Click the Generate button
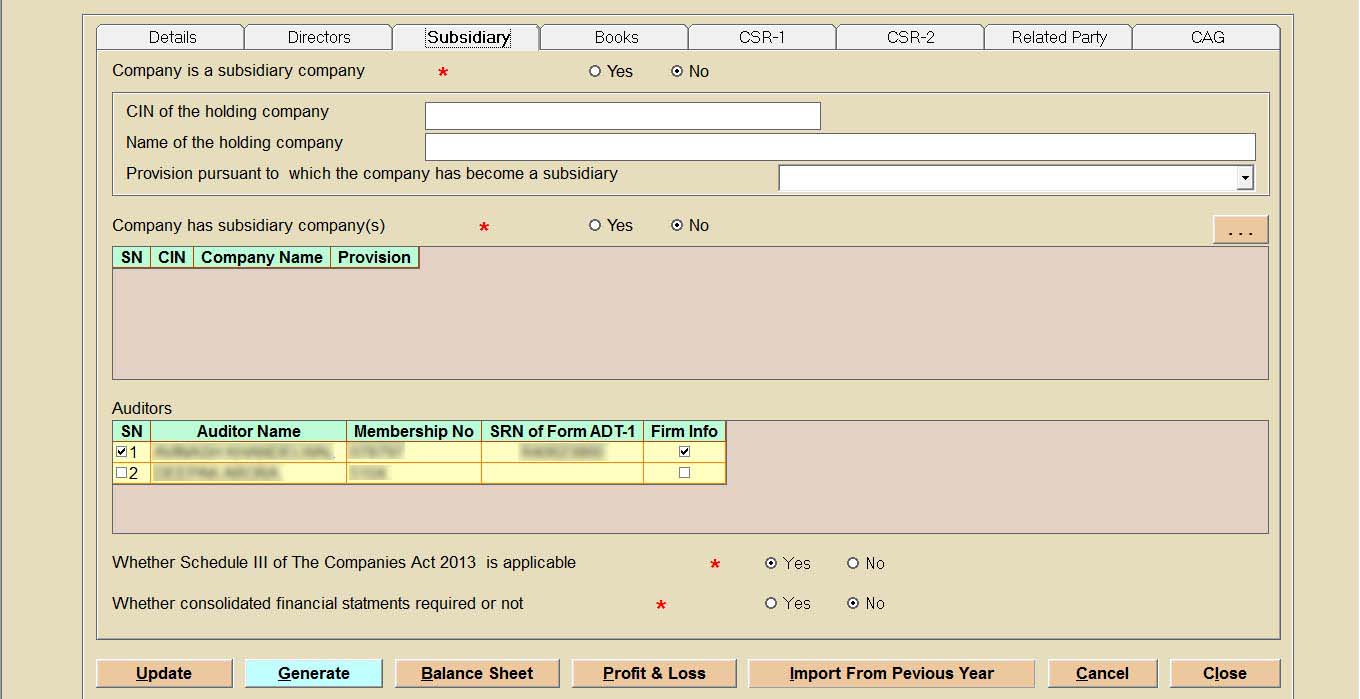Screen dimensions: 1360x699 point(313,673)
